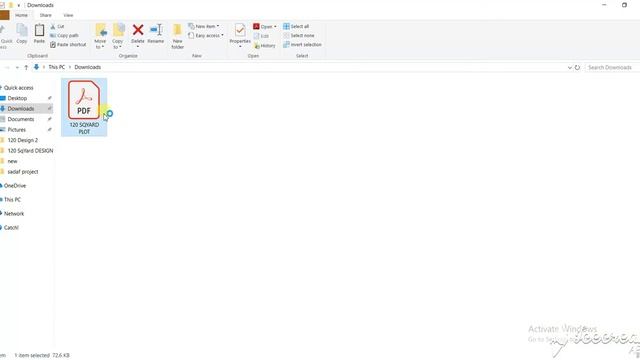The width and height of the screenshot is (640, 360).
Task: Click the Up one level arrow
Action: pos(26,67)
